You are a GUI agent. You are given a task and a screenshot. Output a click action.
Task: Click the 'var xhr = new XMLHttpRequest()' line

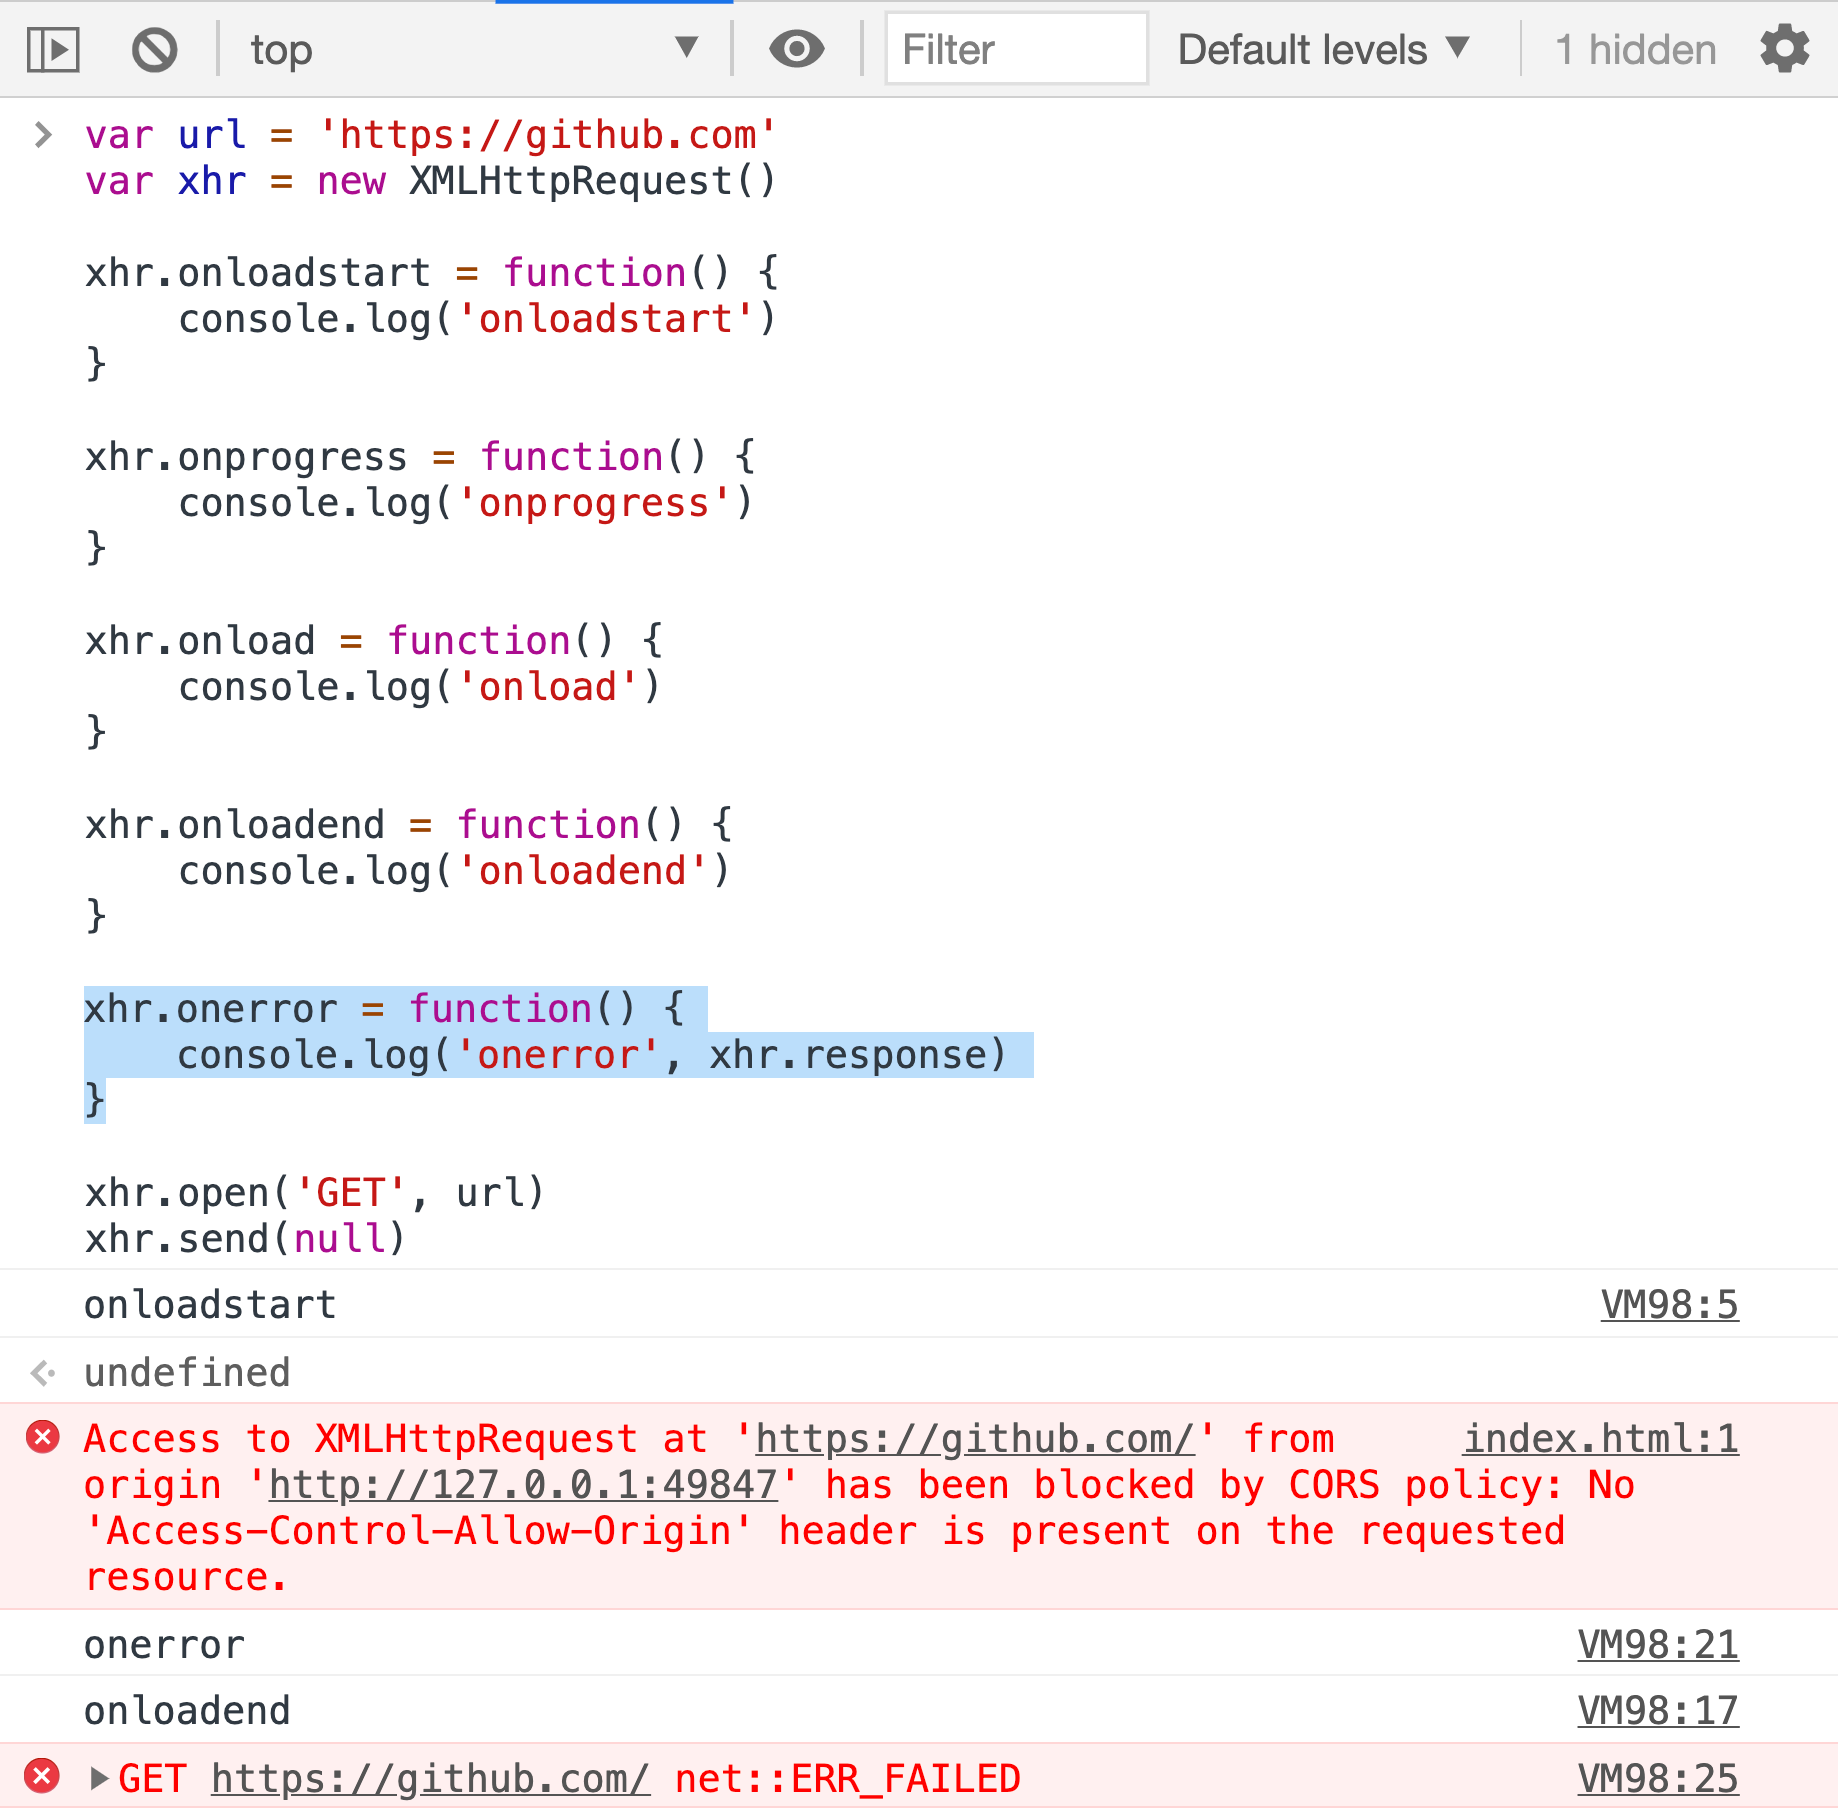[x=430, y=180]
